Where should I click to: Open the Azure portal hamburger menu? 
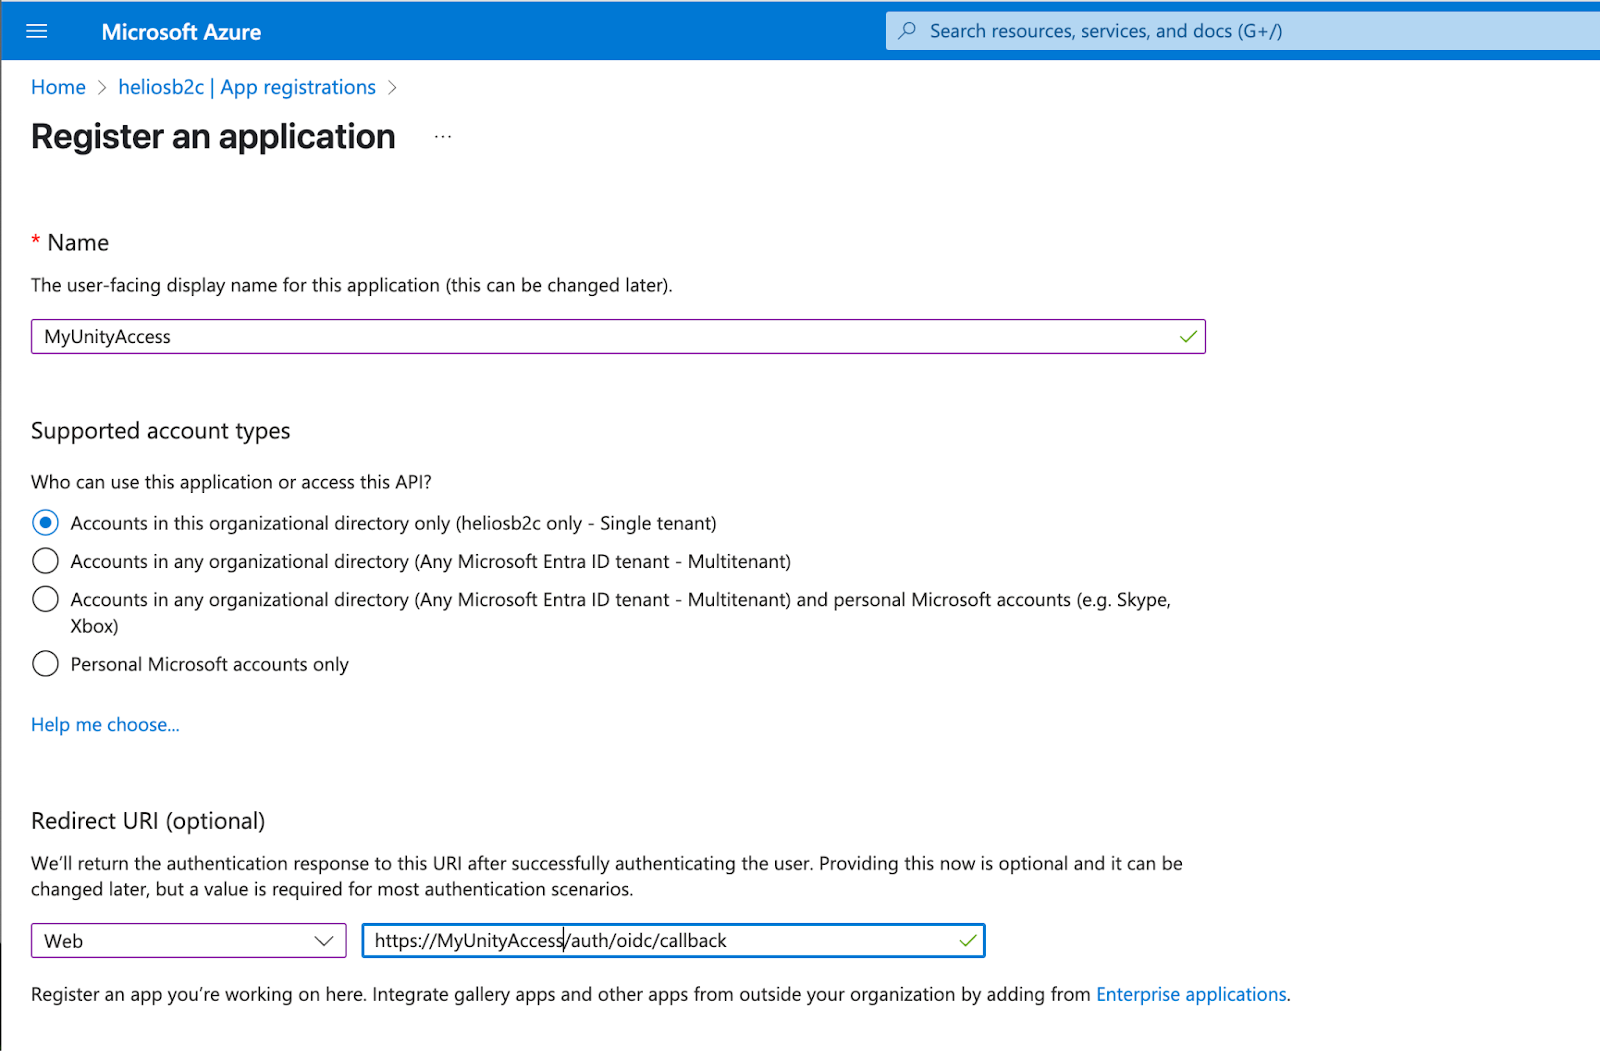pos(36,31)
